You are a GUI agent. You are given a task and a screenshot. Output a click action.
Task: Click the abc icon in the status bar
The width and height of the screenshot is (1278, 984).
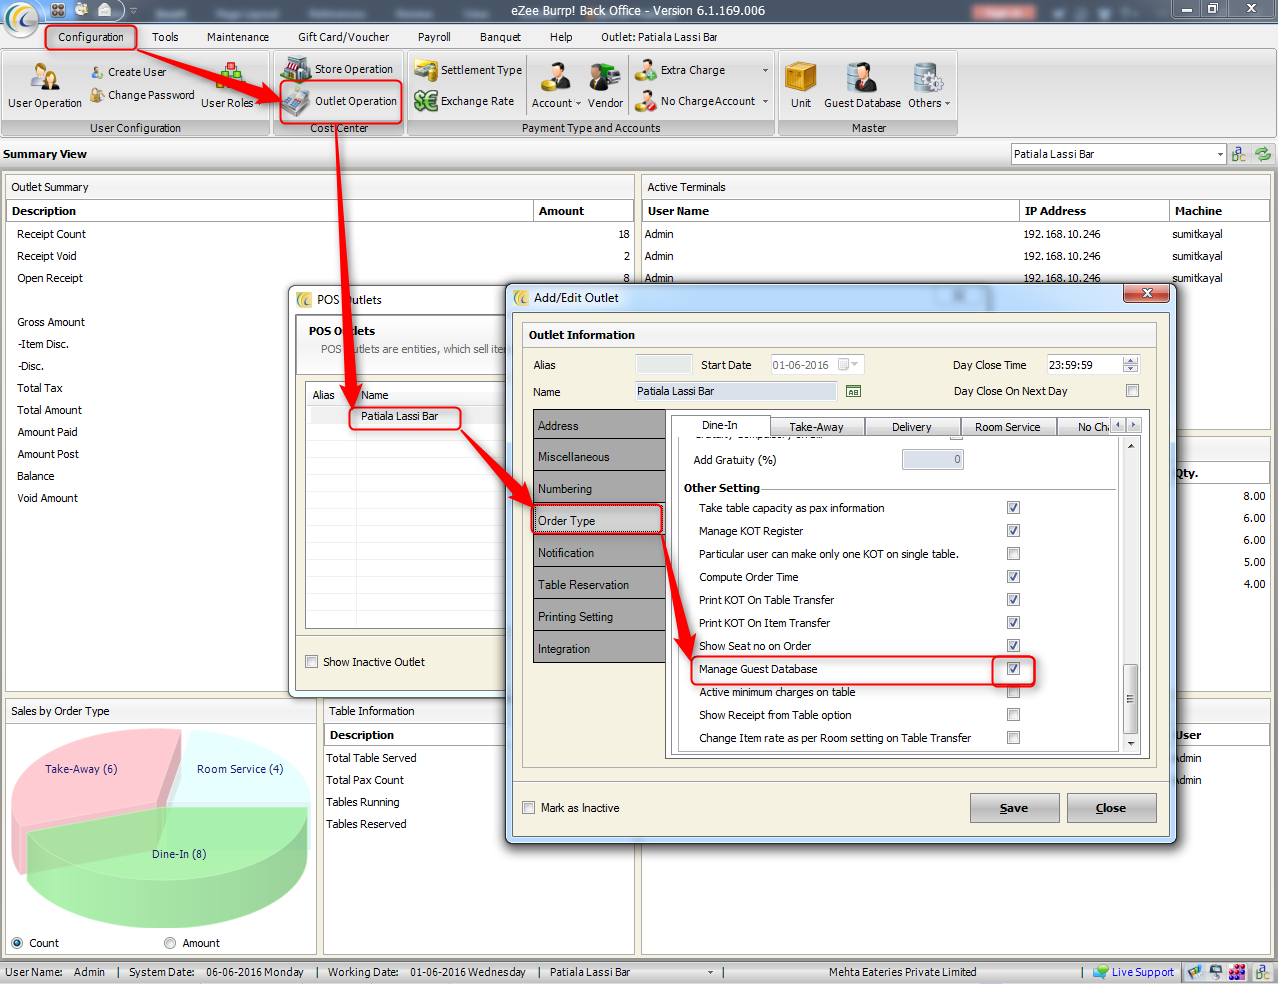[1260, 972]
